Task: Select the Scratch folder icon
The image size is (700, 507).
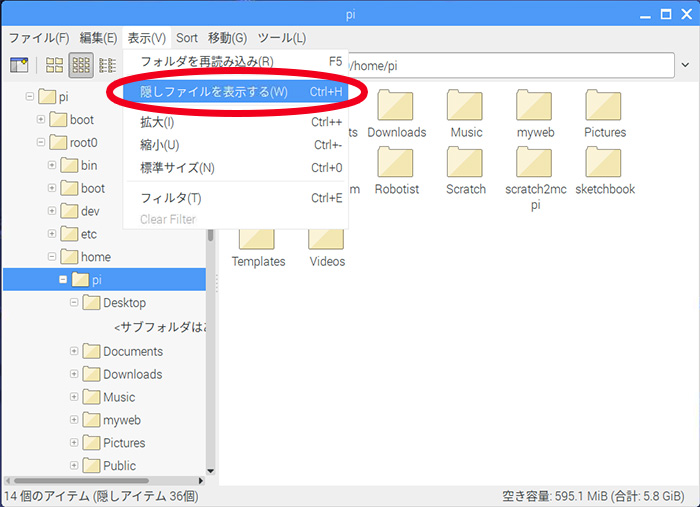Action: [x=465, y=163]
